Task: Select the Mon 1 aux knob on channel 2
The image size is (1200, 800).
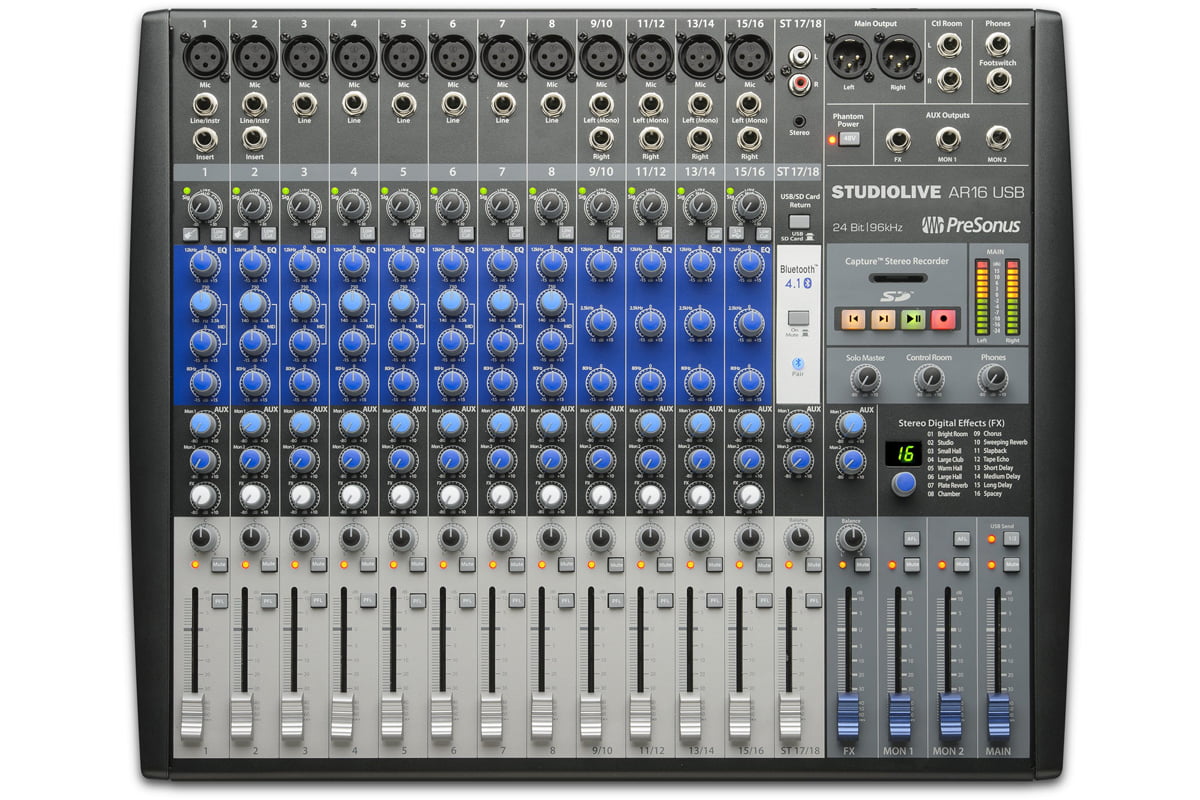Action: click(x=253, y=425)
